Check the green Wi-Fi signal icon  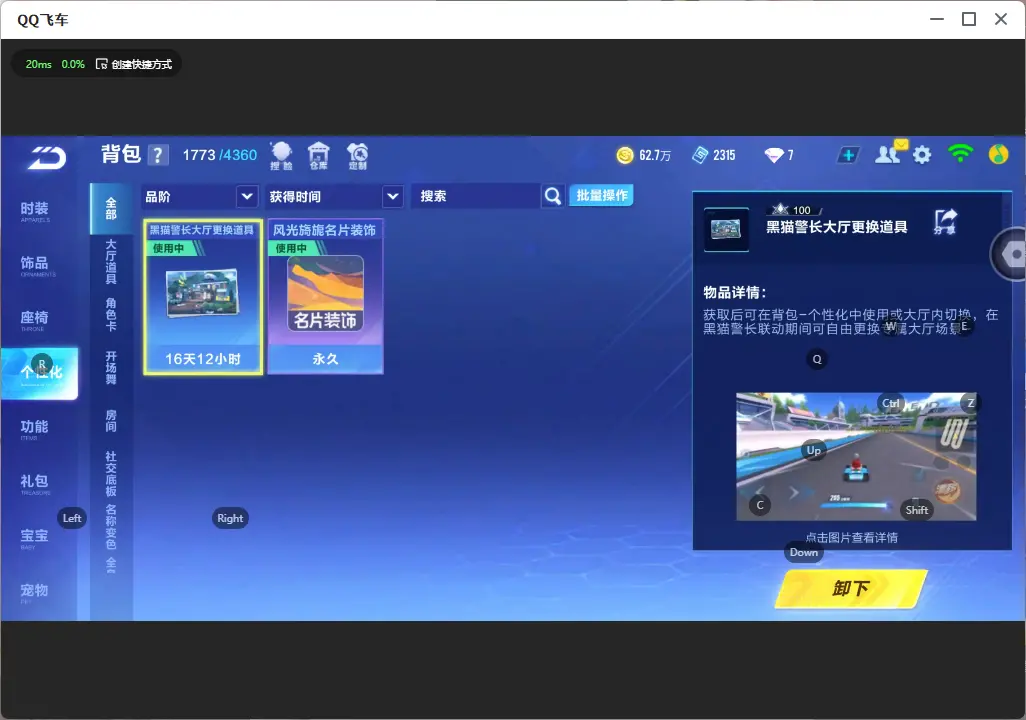pyautogui.click(x=960, y=153)
